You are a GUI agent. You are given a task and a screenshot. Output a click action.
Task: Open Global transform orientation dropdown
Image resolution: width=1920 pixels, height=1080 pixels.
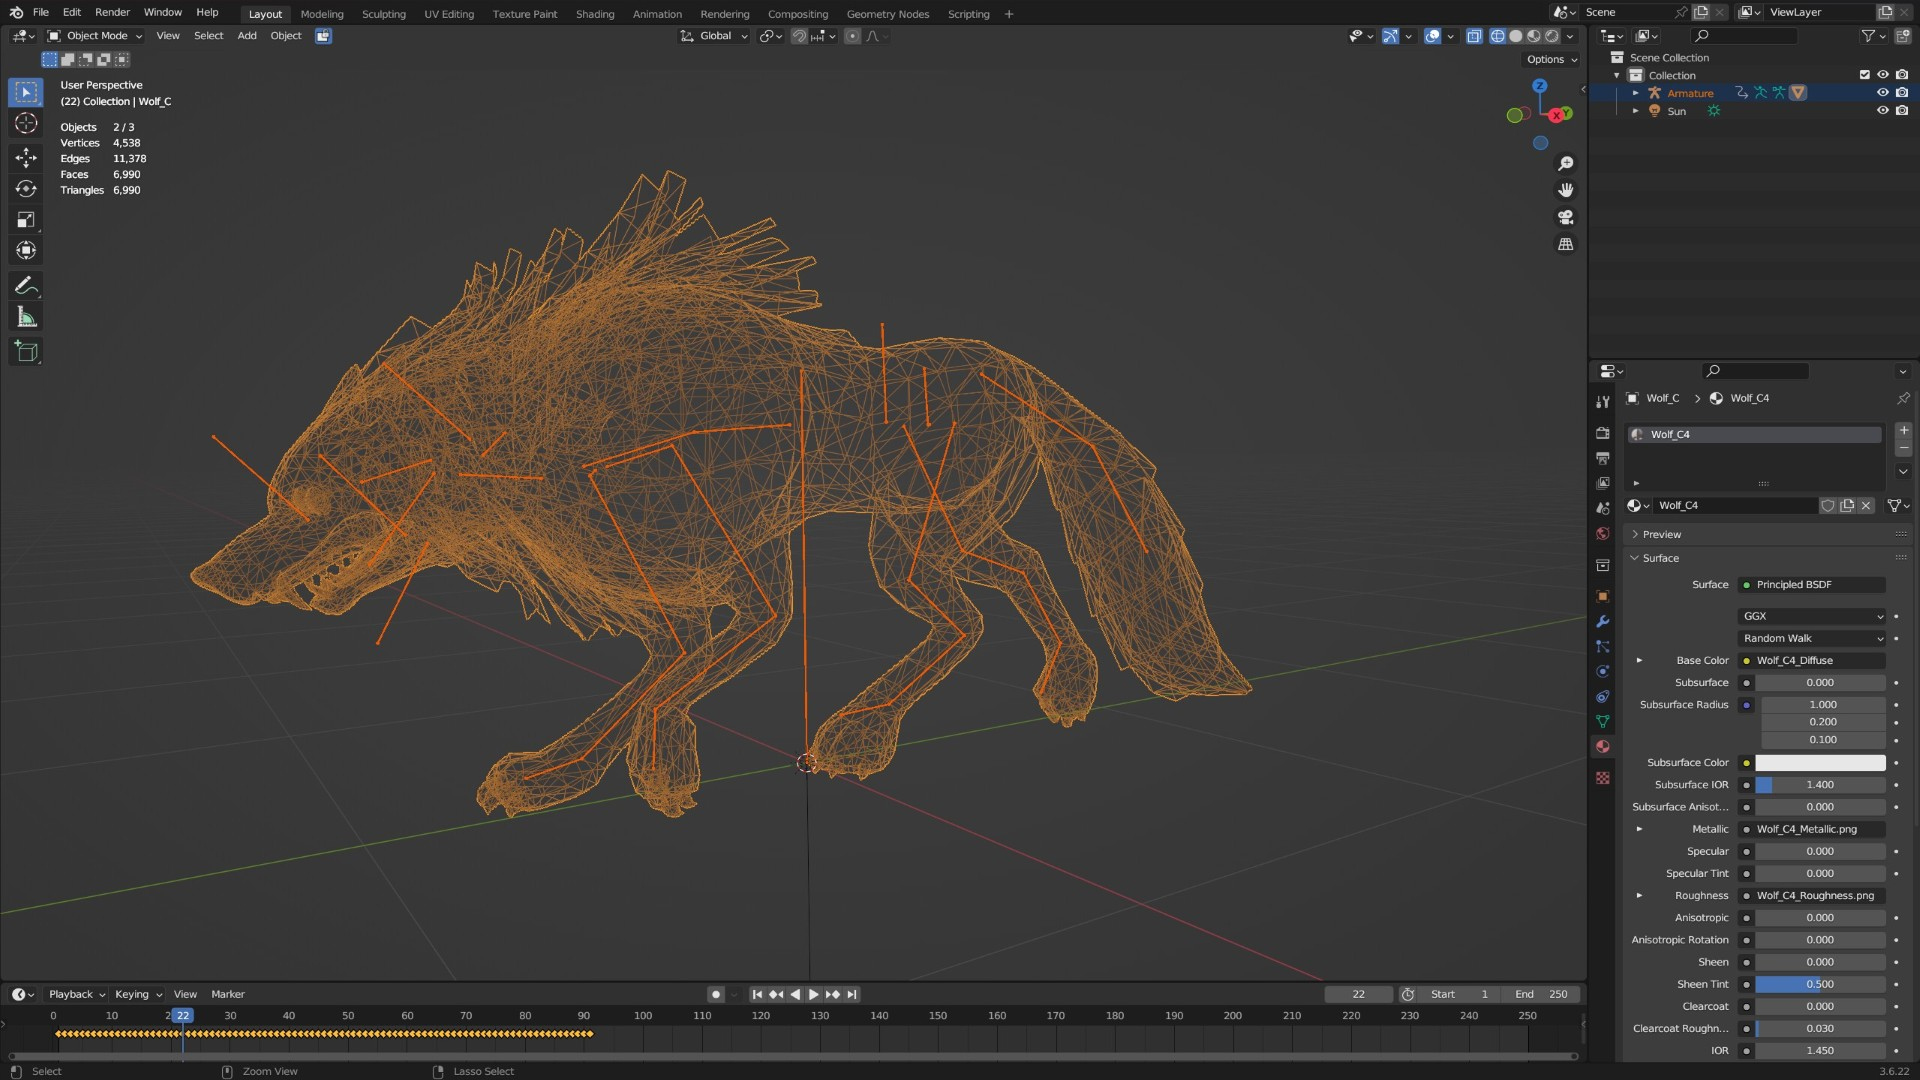coord(714,36)
